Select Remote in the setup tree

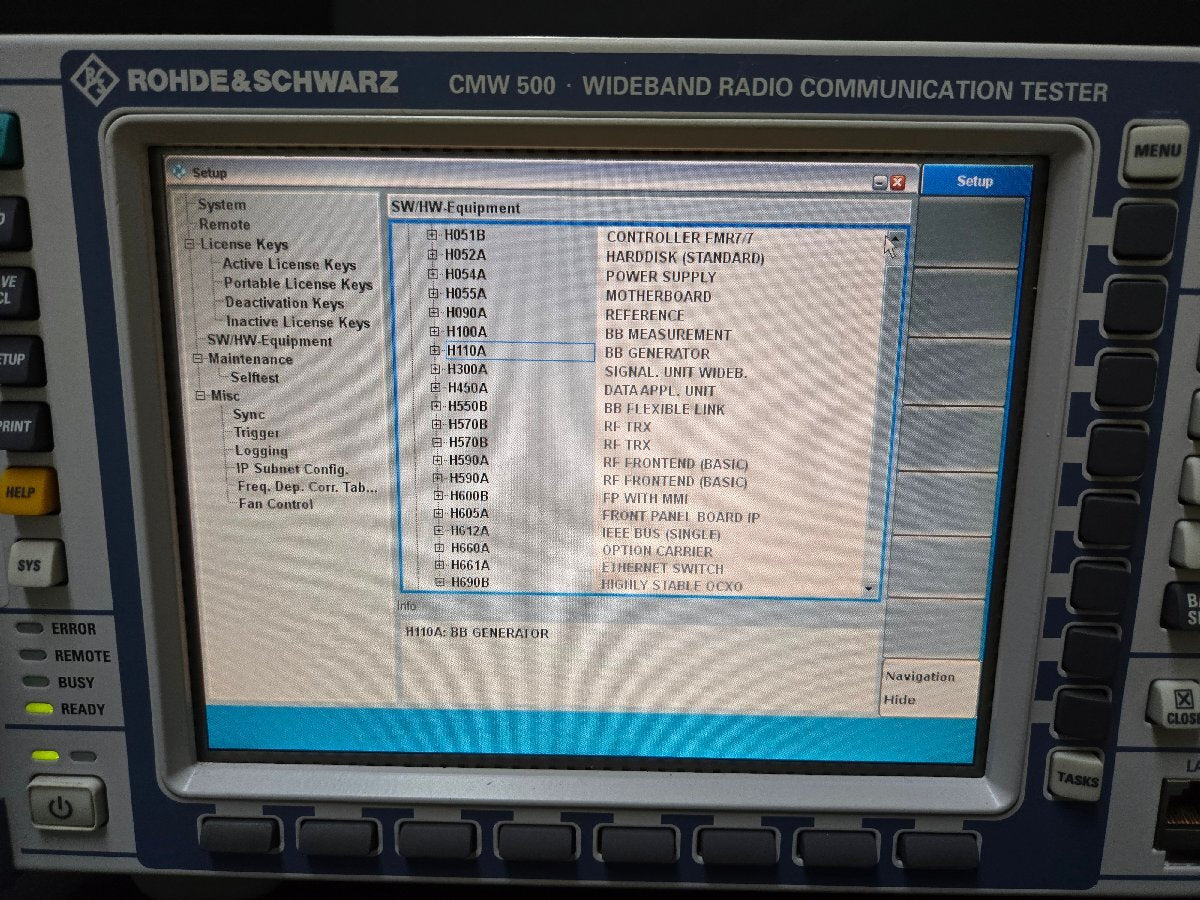[x=224, y=225]
